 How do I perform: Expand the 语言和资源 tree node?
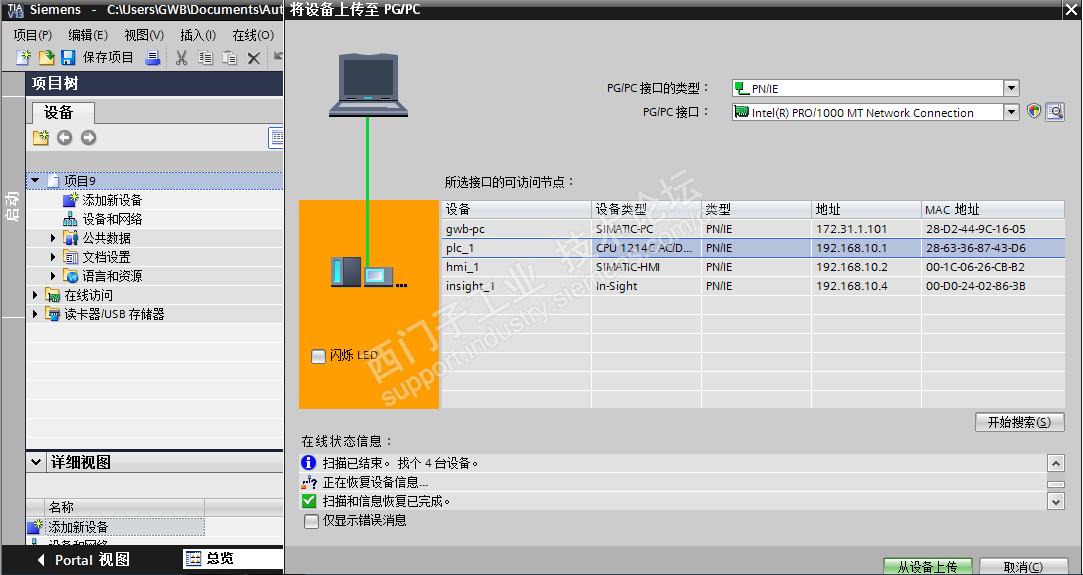pyautogui.click(x=52, y=276)
